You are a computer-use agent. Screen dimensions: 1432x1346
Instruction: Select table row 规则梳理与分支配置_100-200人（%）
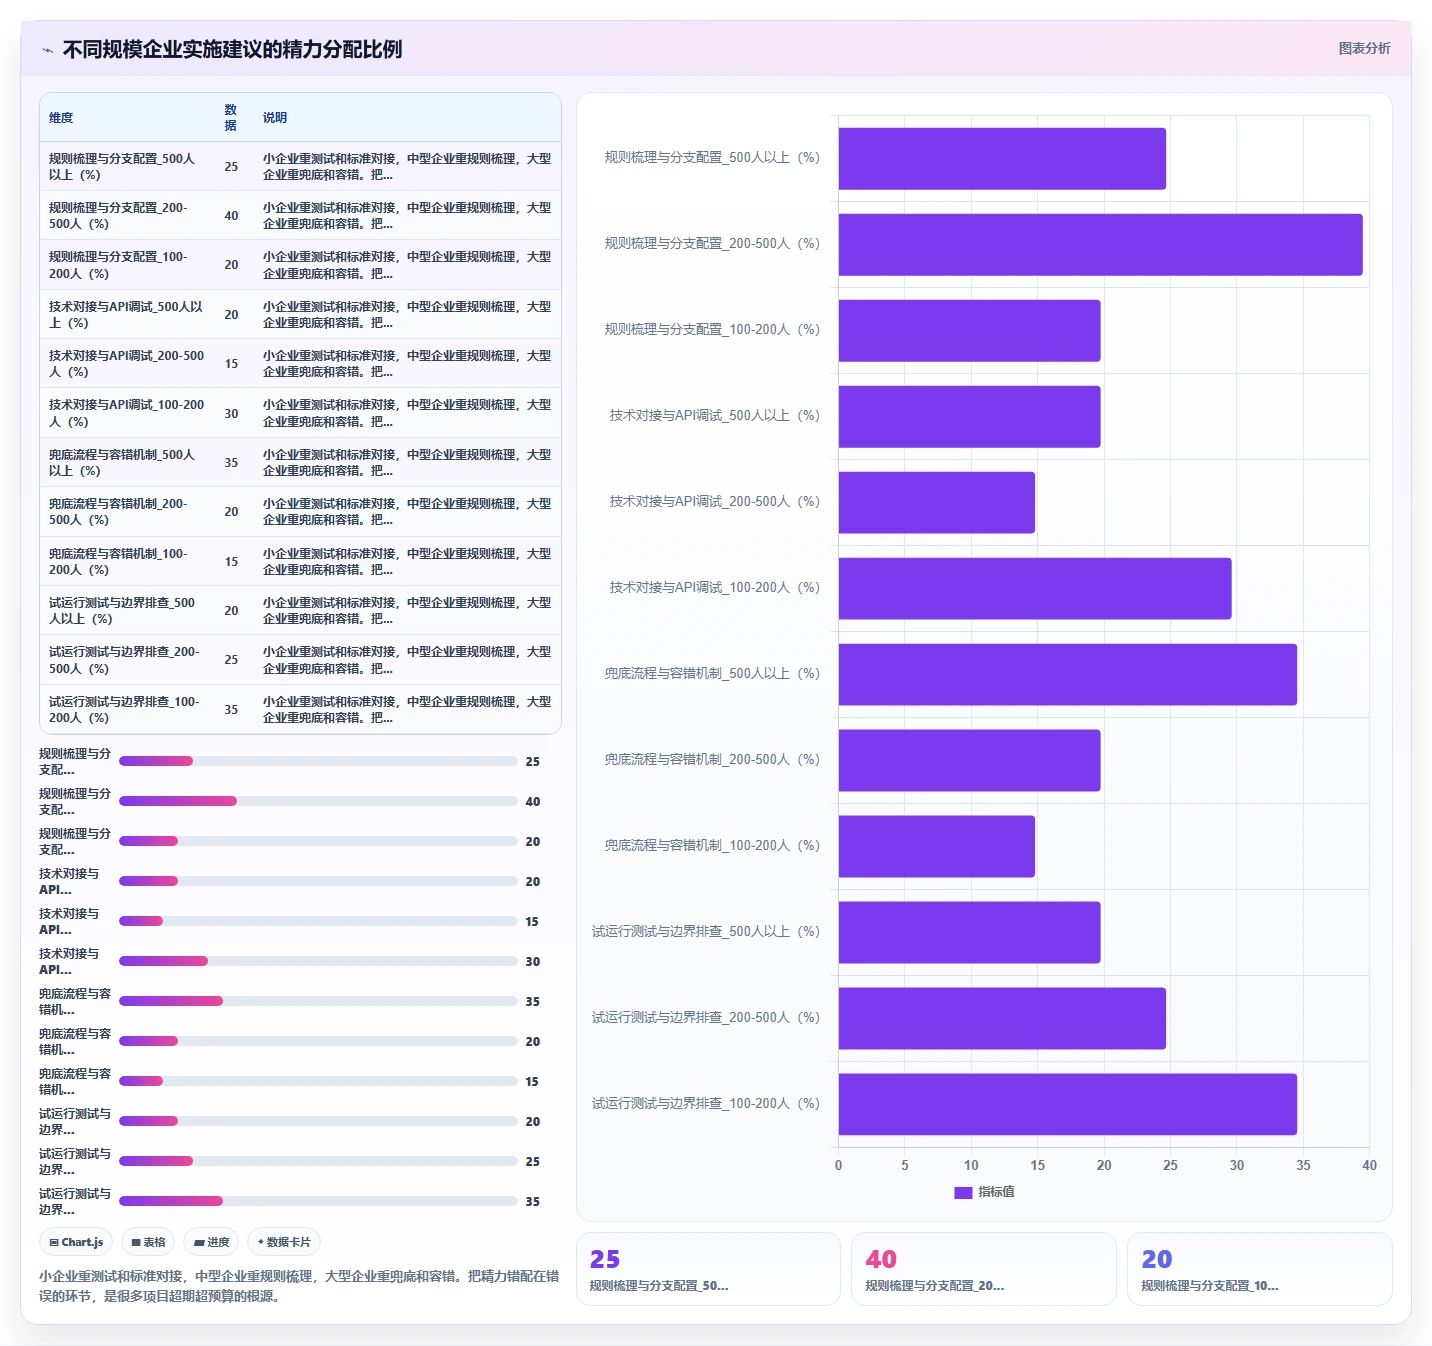point(300,265)
